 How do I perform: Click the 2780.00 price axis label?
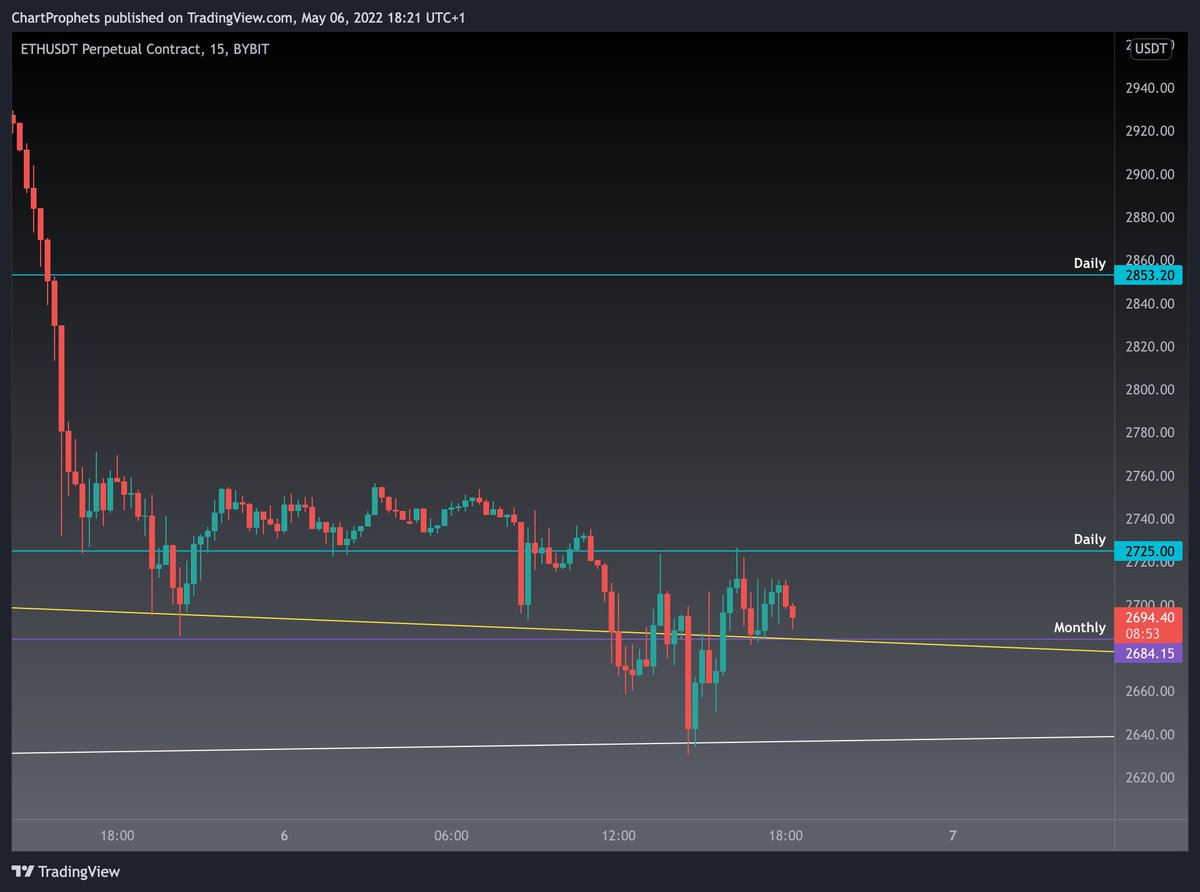(1150, 432)
